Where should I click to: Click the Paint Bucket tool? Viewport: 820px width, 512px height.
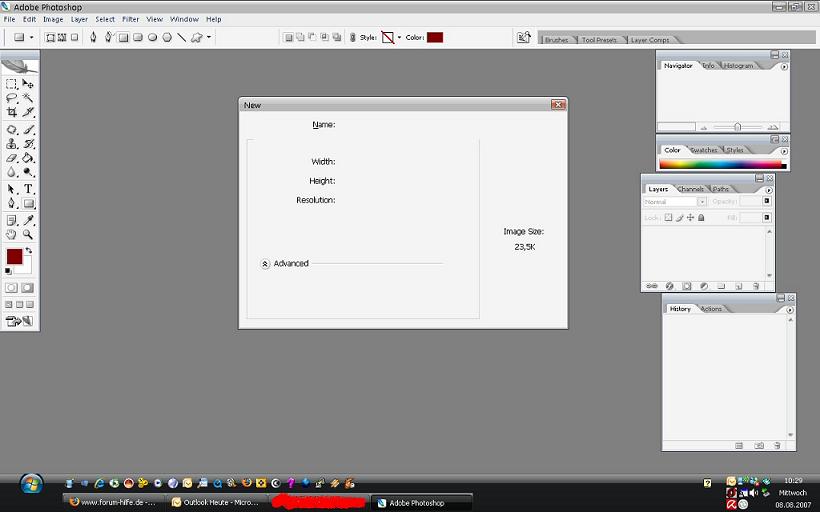click(28, 158)
